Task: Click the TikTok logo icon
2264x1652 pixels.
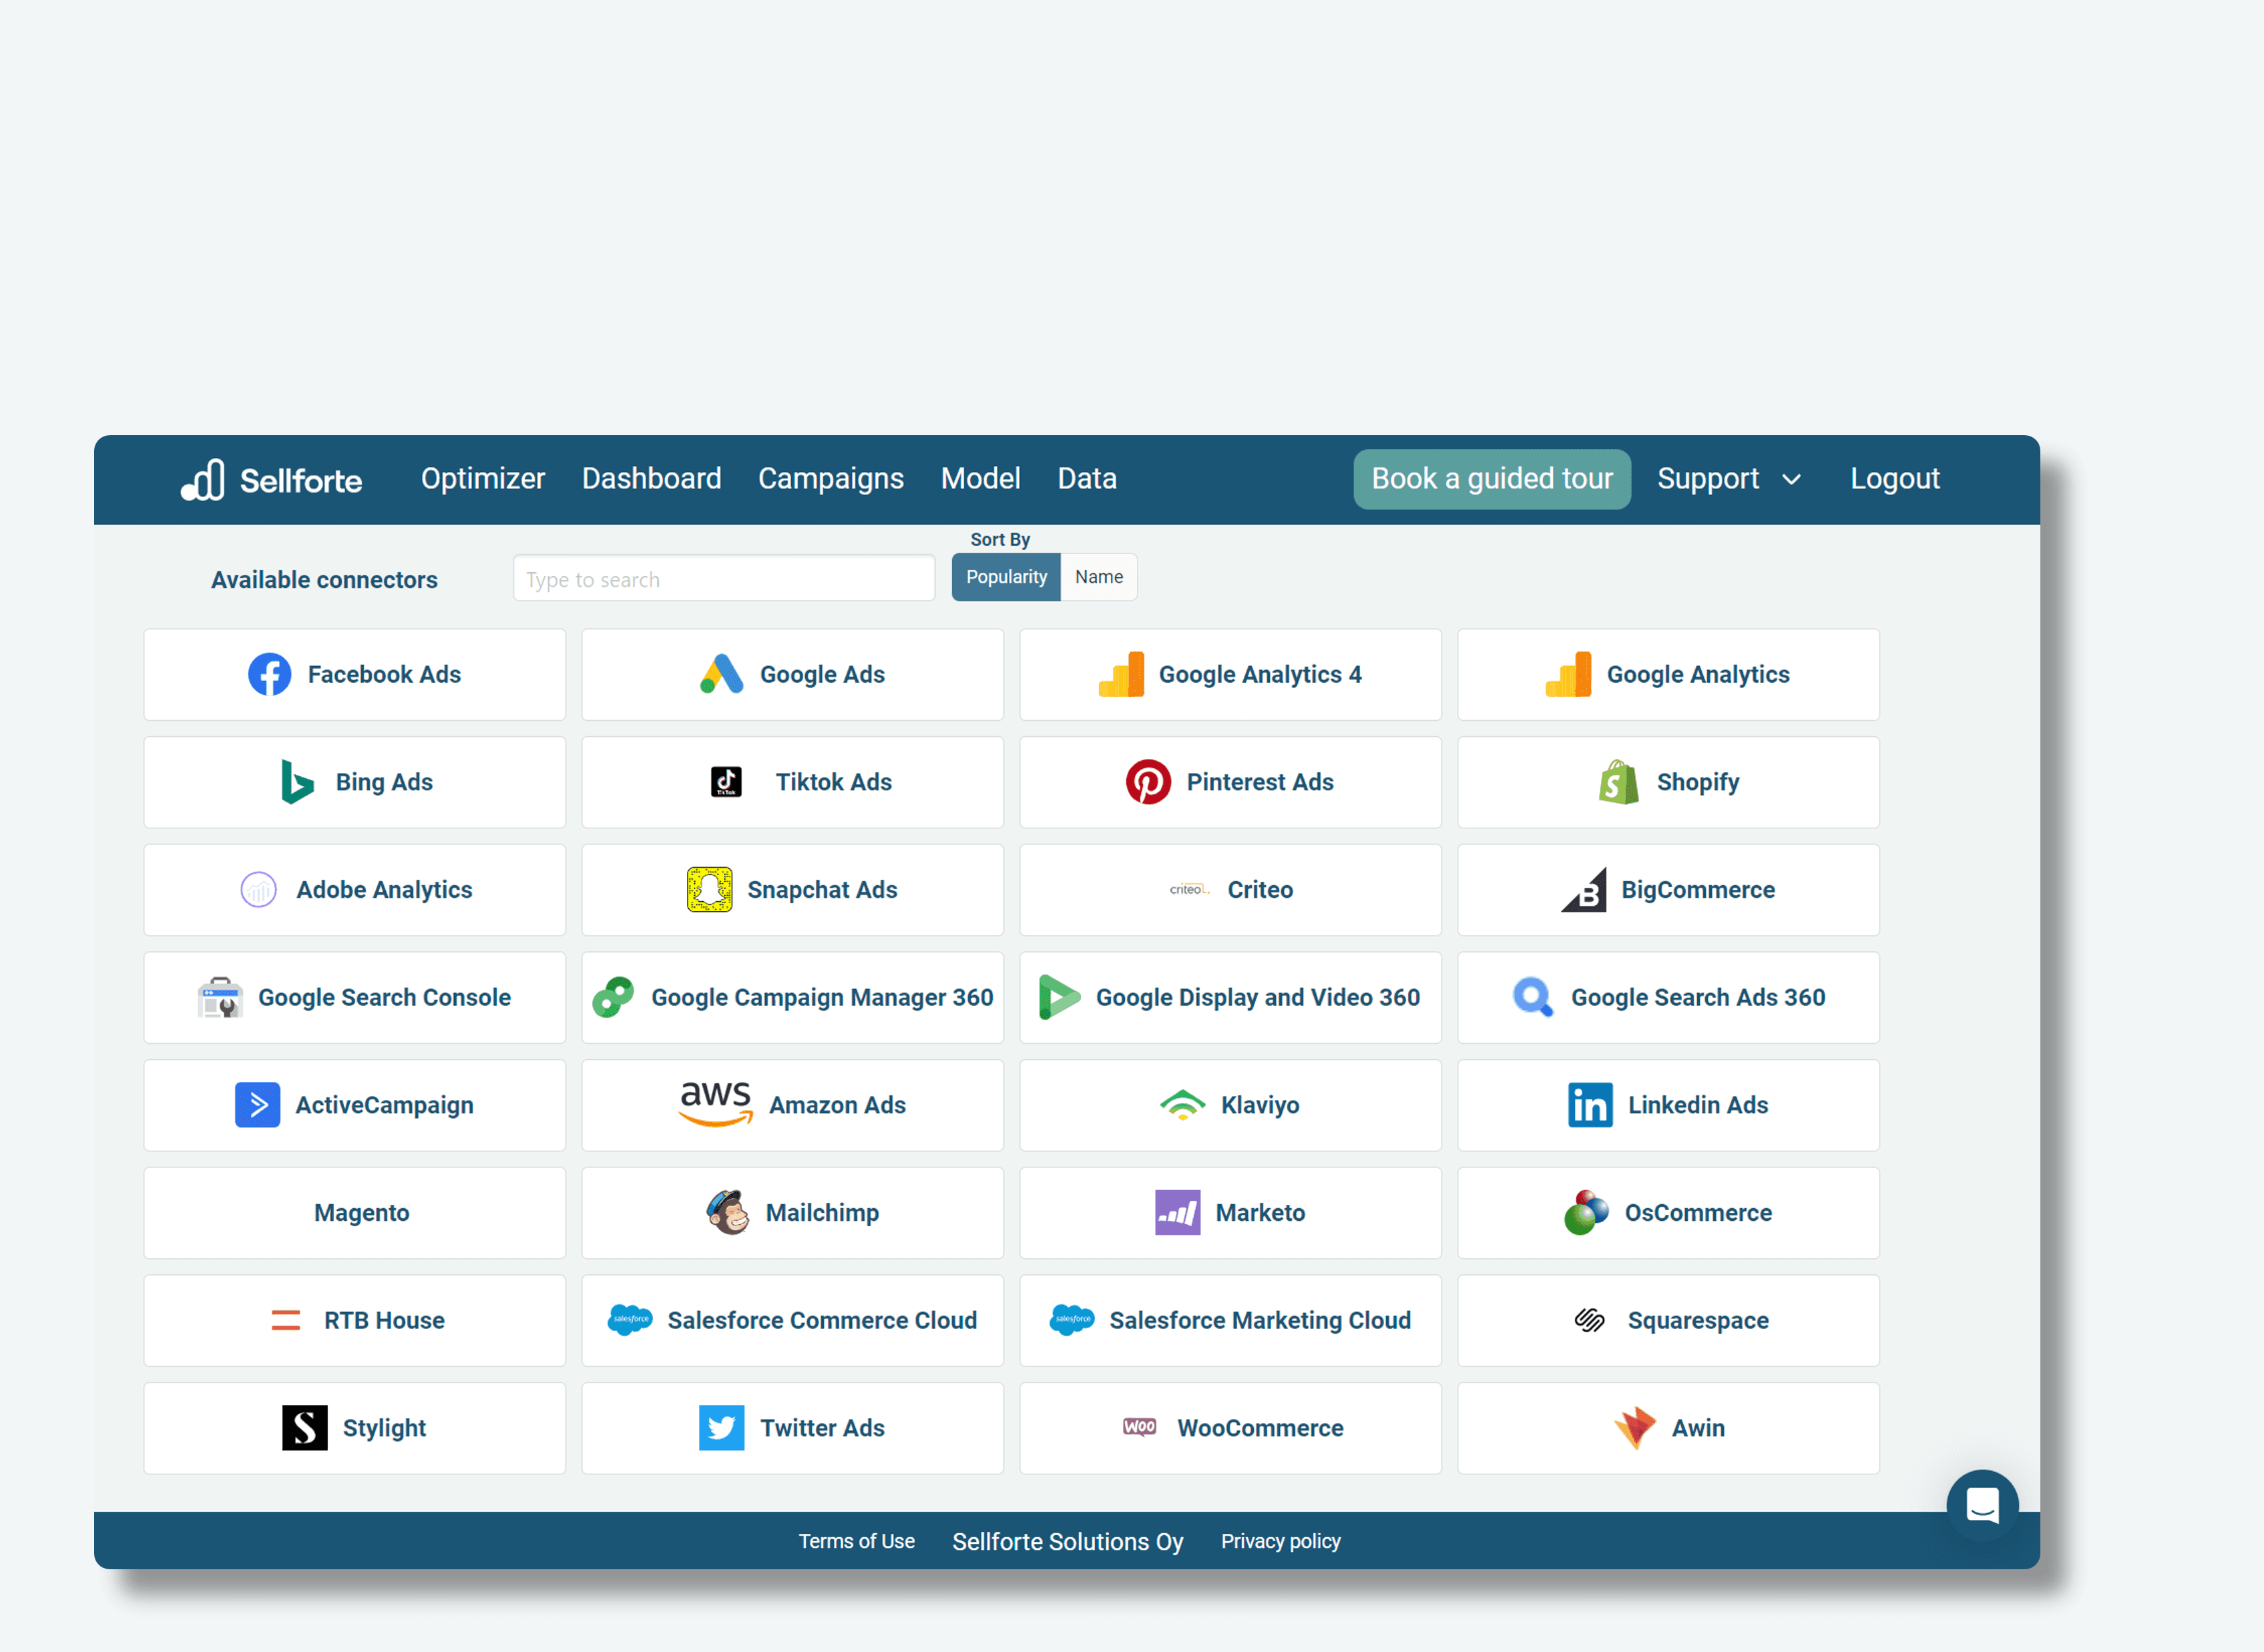Action: 726,782
